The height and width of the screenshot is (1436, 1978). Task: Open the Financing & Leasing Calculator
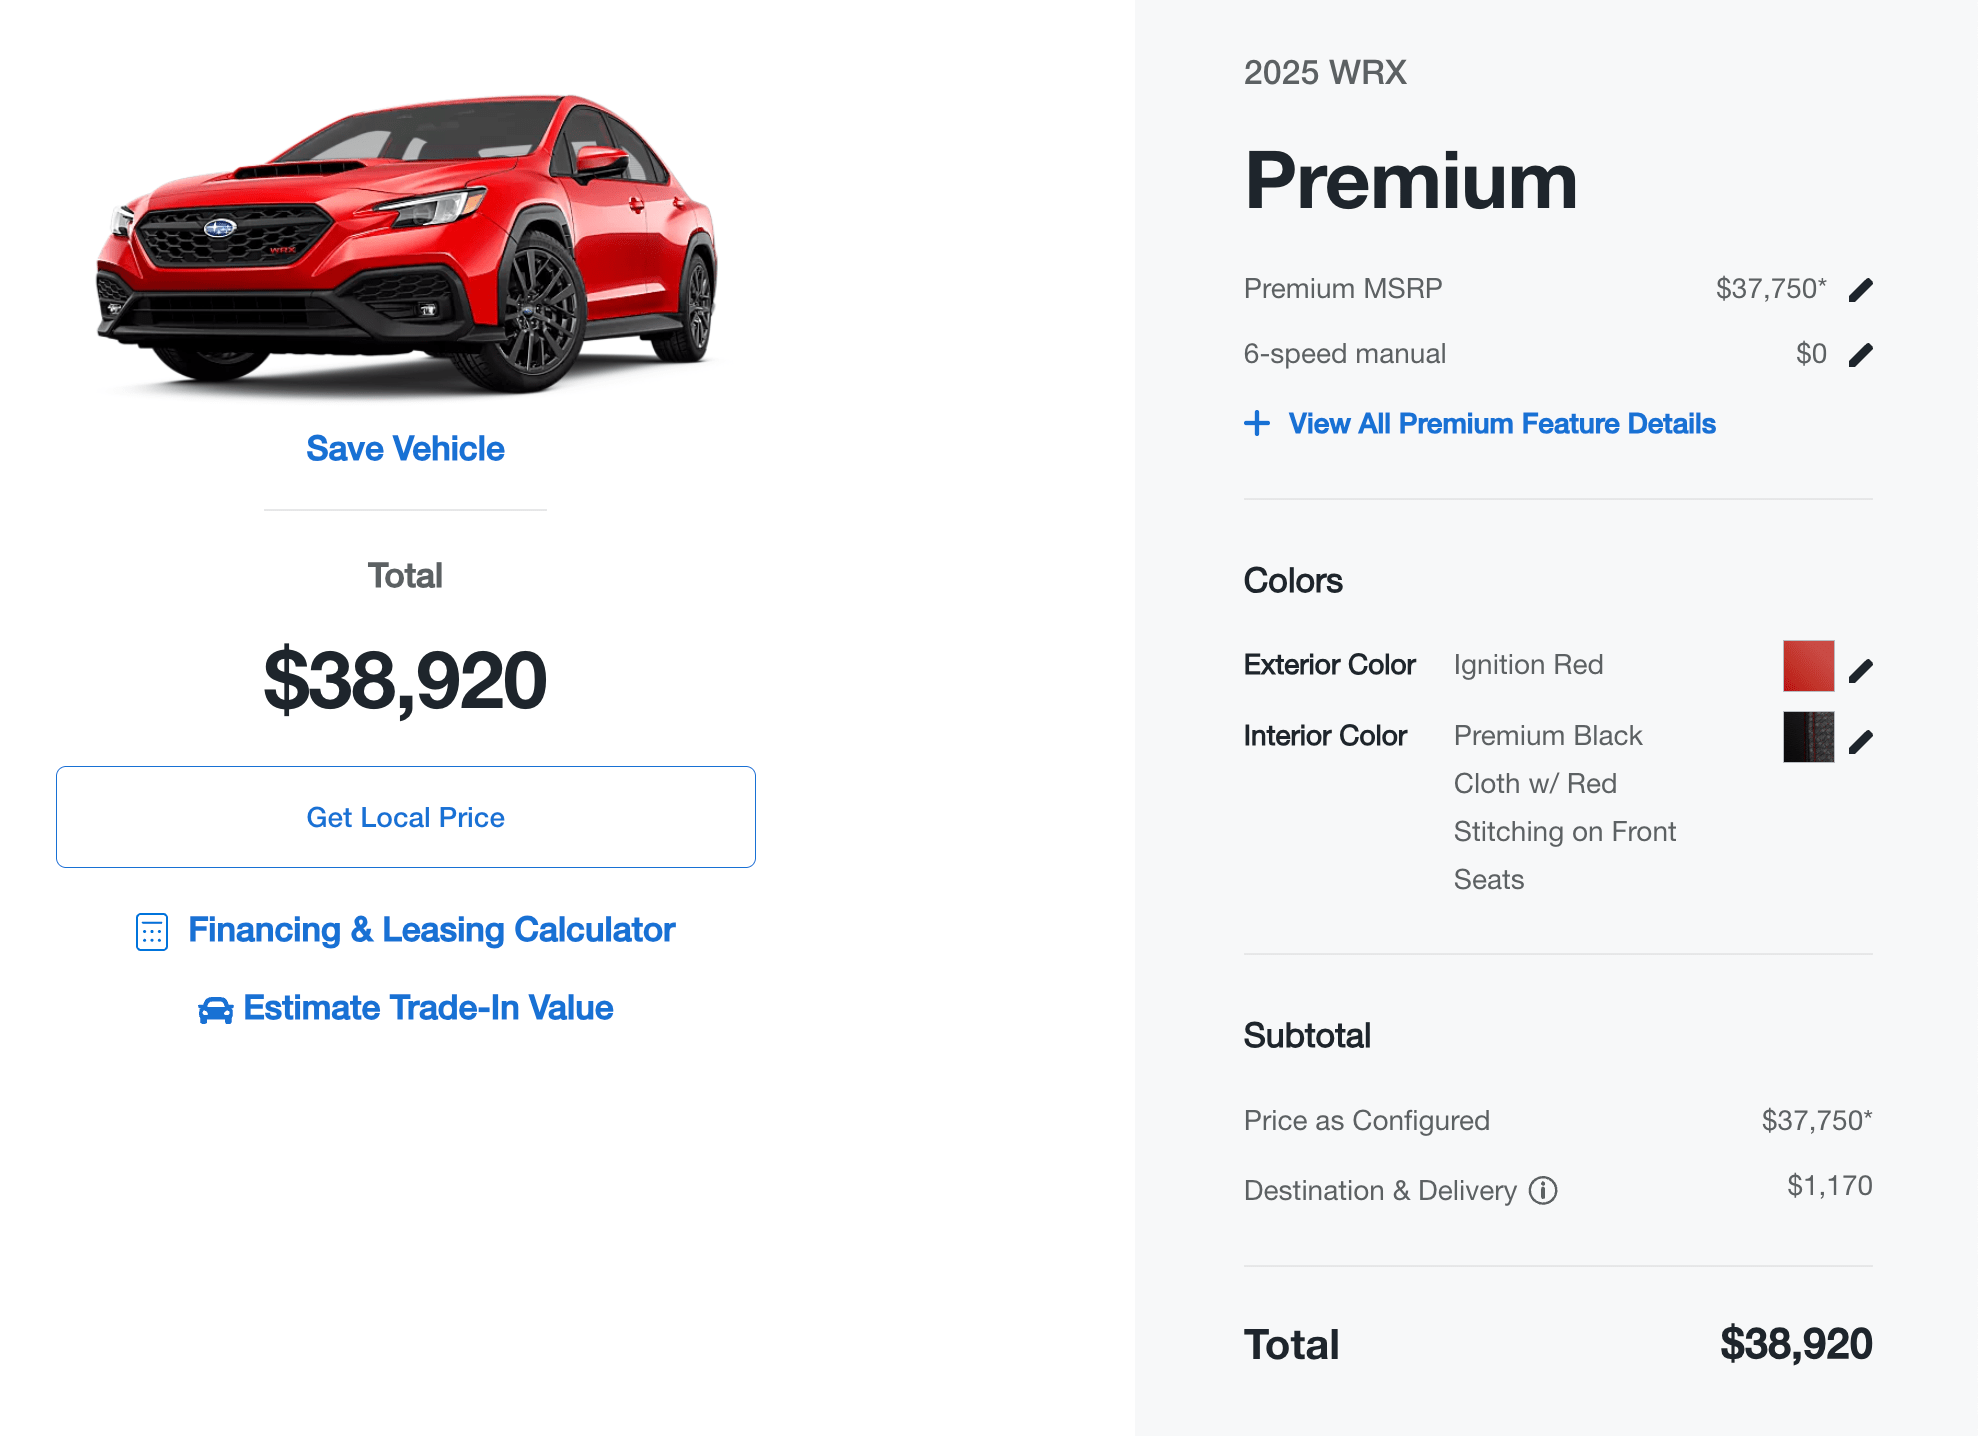coord(432,930)
